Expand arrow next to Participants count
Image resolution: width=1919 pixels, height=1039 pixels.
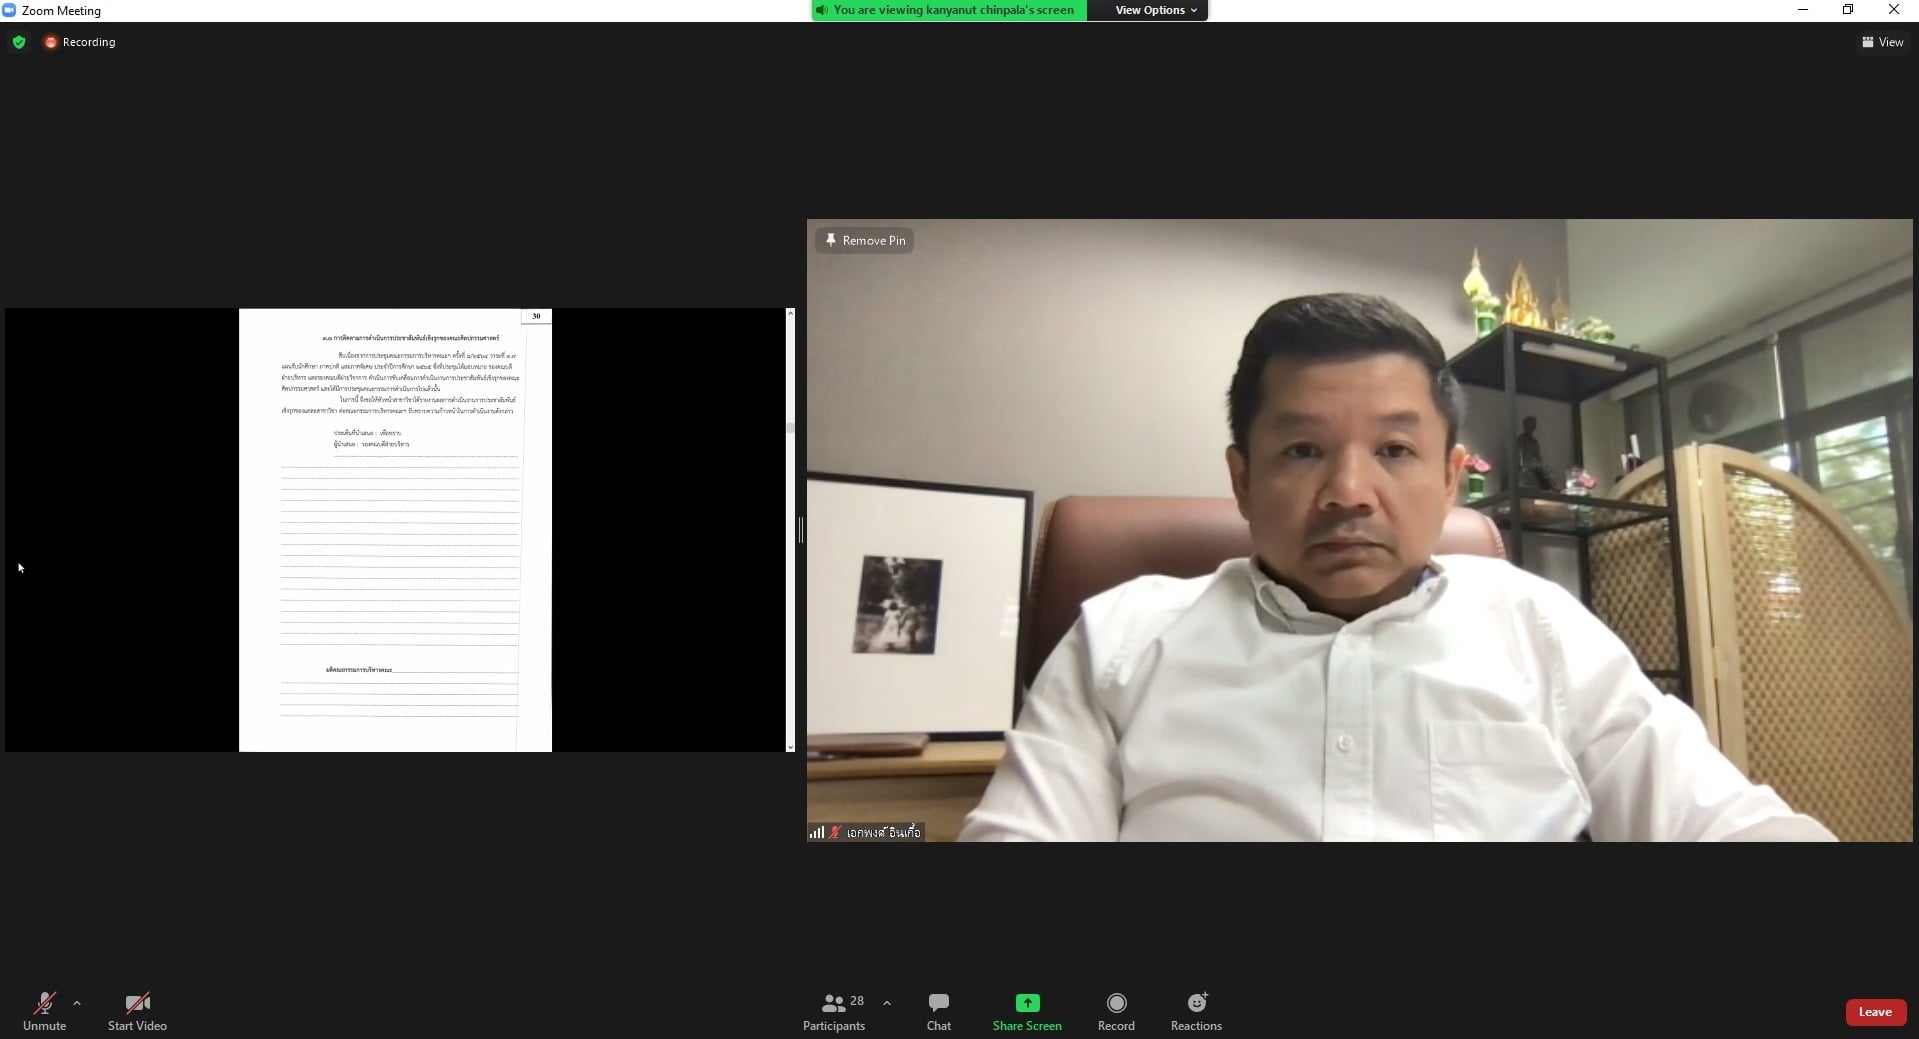[887, 1003]
